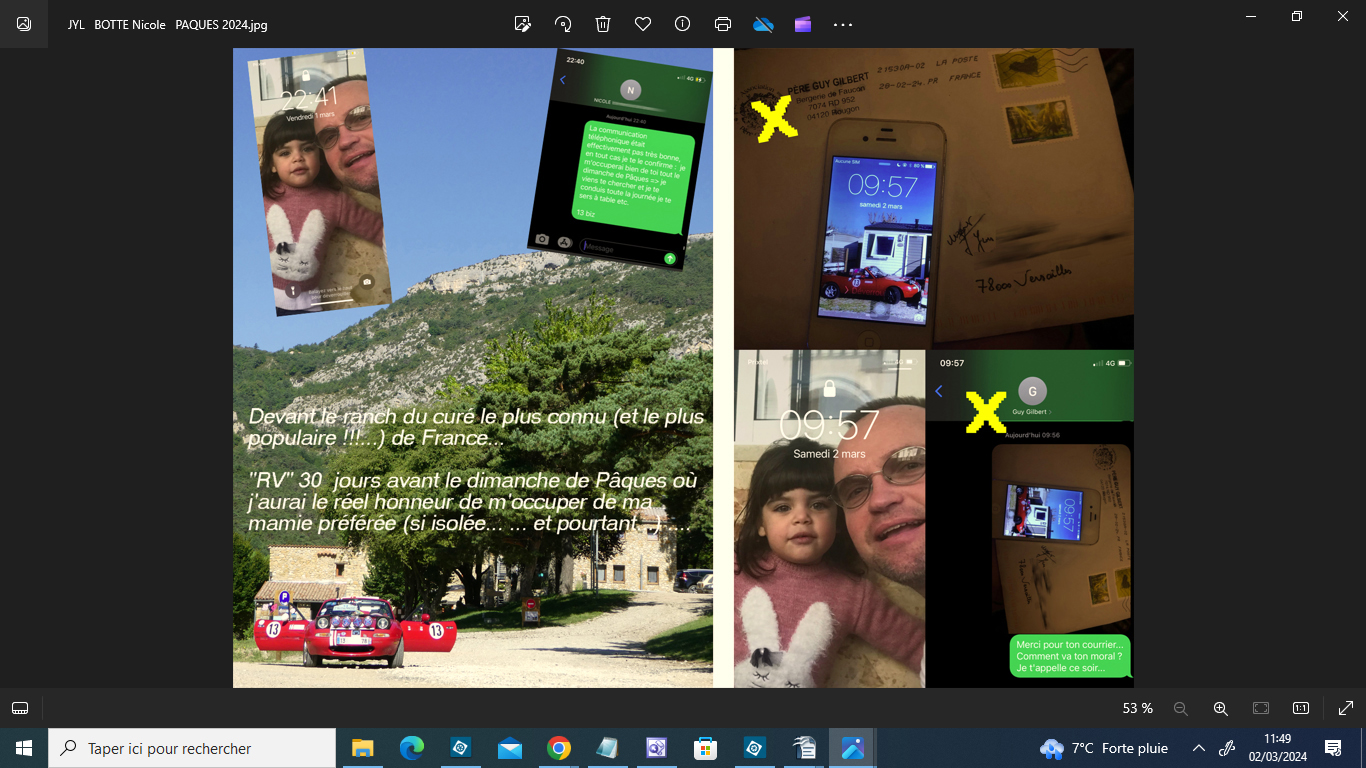Click the taskbar search box Taper ici pour rechercher
Screen dimensions: 1366x768
click(192, 748)
